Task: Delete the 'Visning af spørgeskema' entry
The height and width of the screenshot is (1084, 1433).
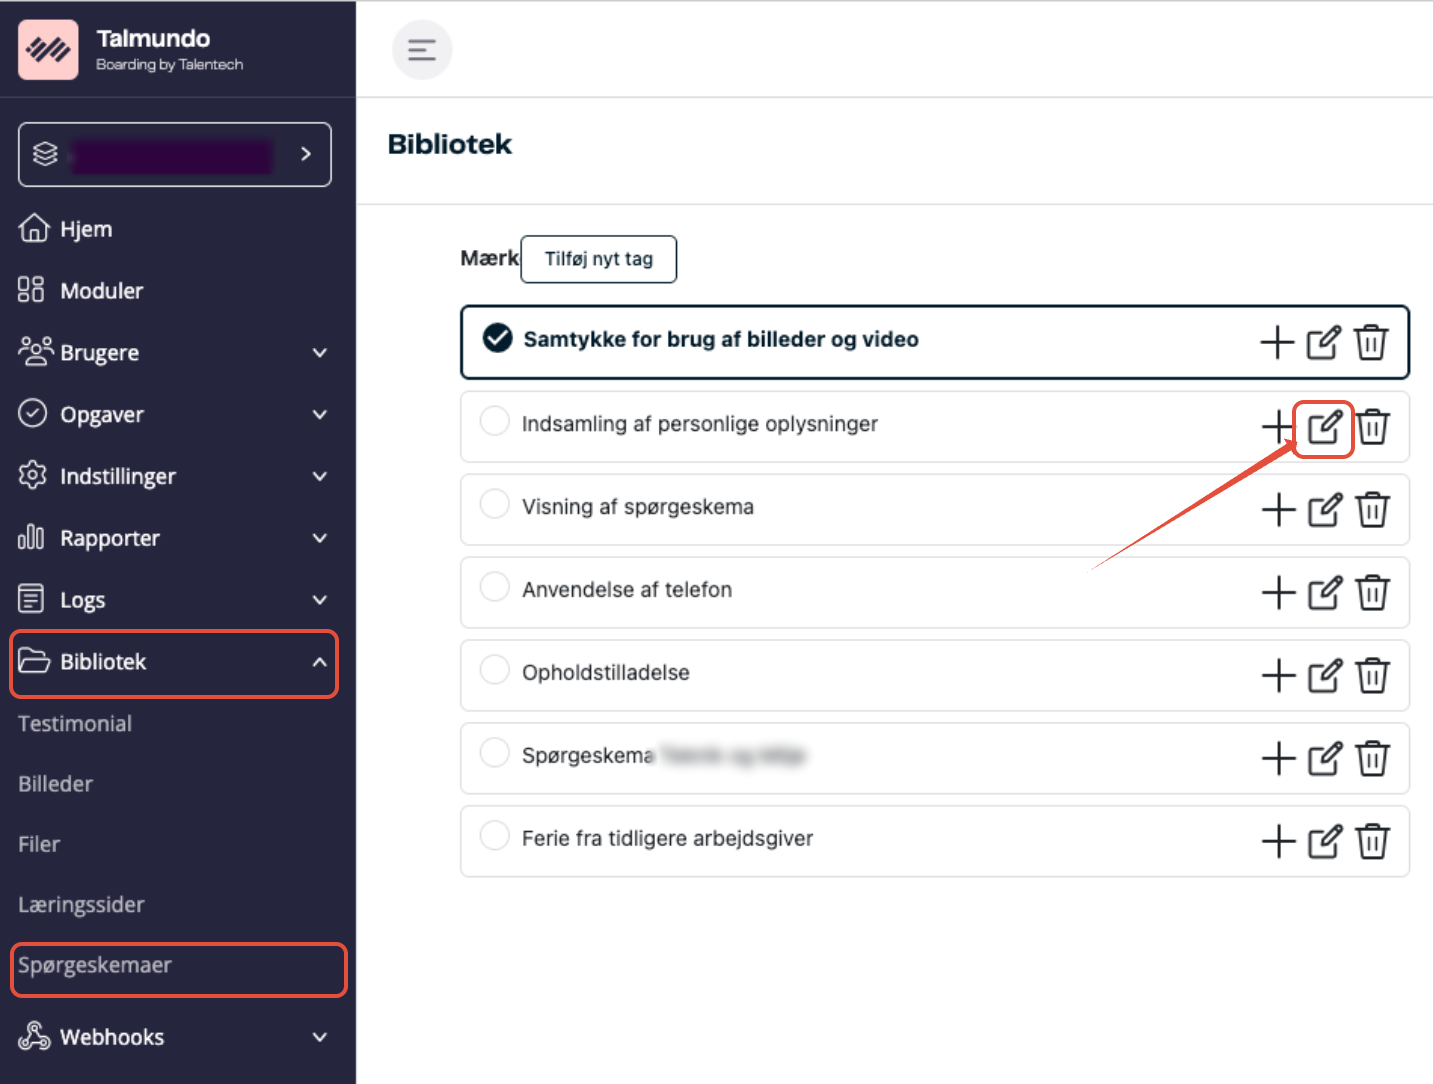Action: click(x=1372, y=510)
